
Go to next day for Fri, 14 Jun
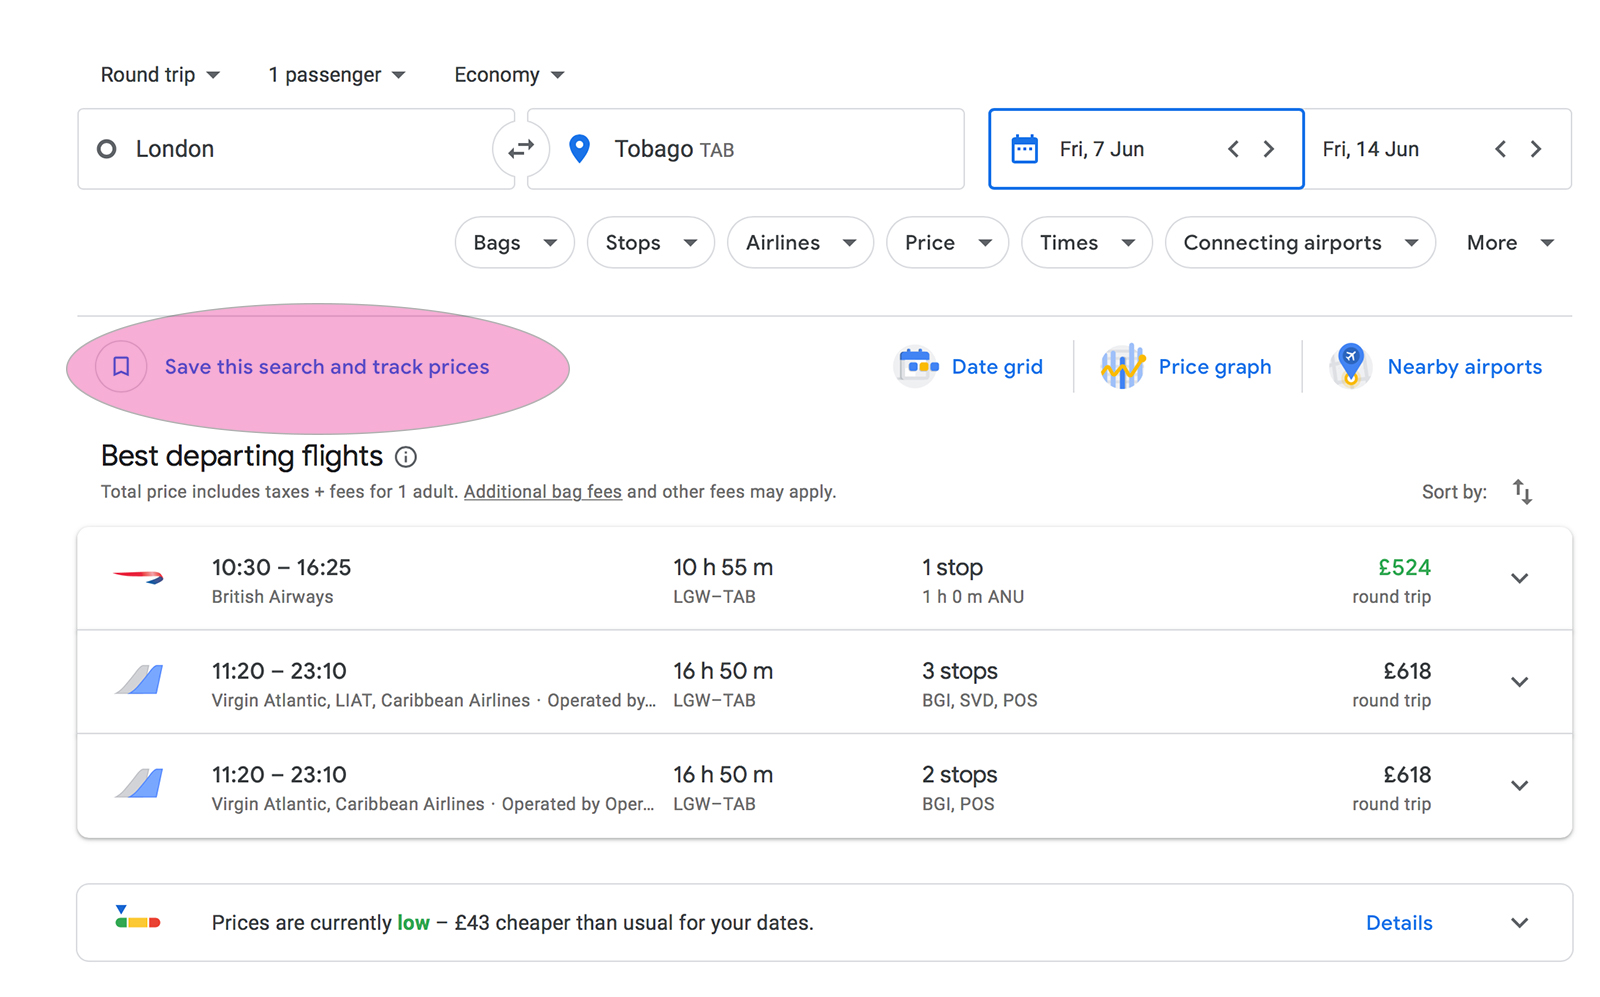(1536, 149)
